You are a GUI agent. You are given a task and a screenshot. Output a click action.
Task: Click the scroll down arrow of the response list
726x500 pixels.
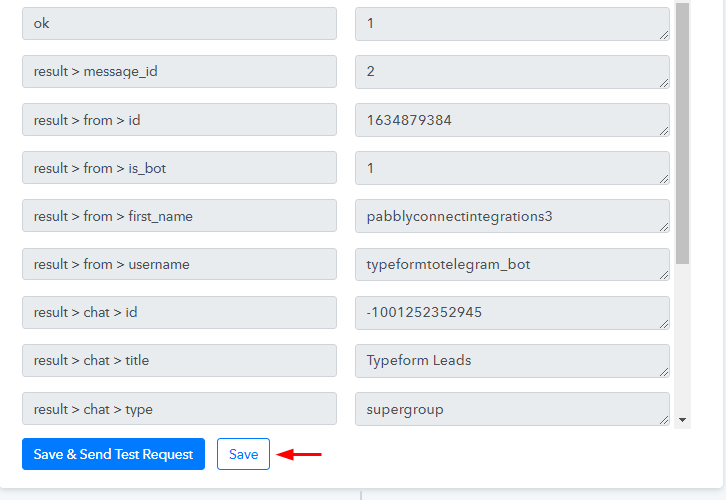click(683, 420)
